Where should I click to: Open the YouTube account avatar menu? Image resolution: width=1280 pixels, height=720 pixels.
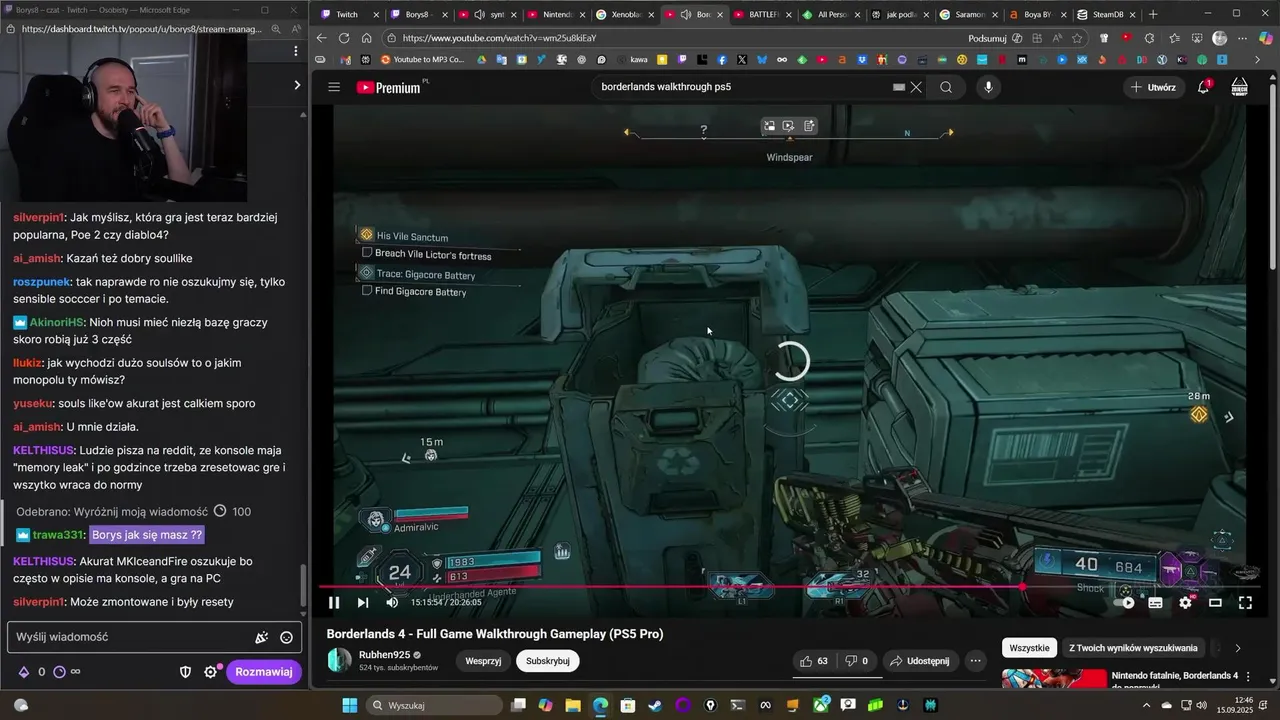[x=1239, y=87]
